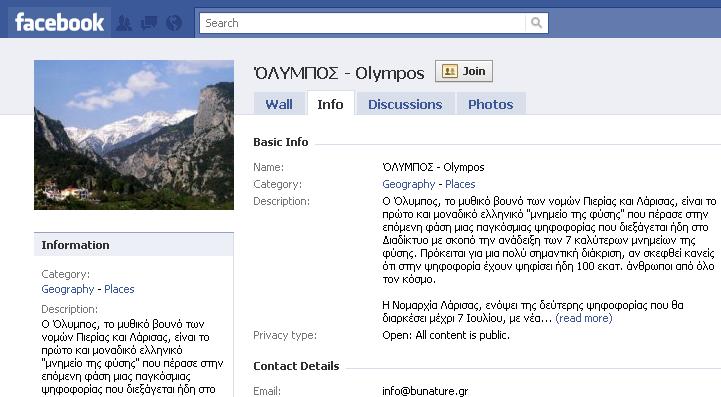Click the Name value ΌΛΥΜΠΟΣ - Olympos in Basic Info
Image resolution: width=721 pixels, height=397 pixels.
433,167
